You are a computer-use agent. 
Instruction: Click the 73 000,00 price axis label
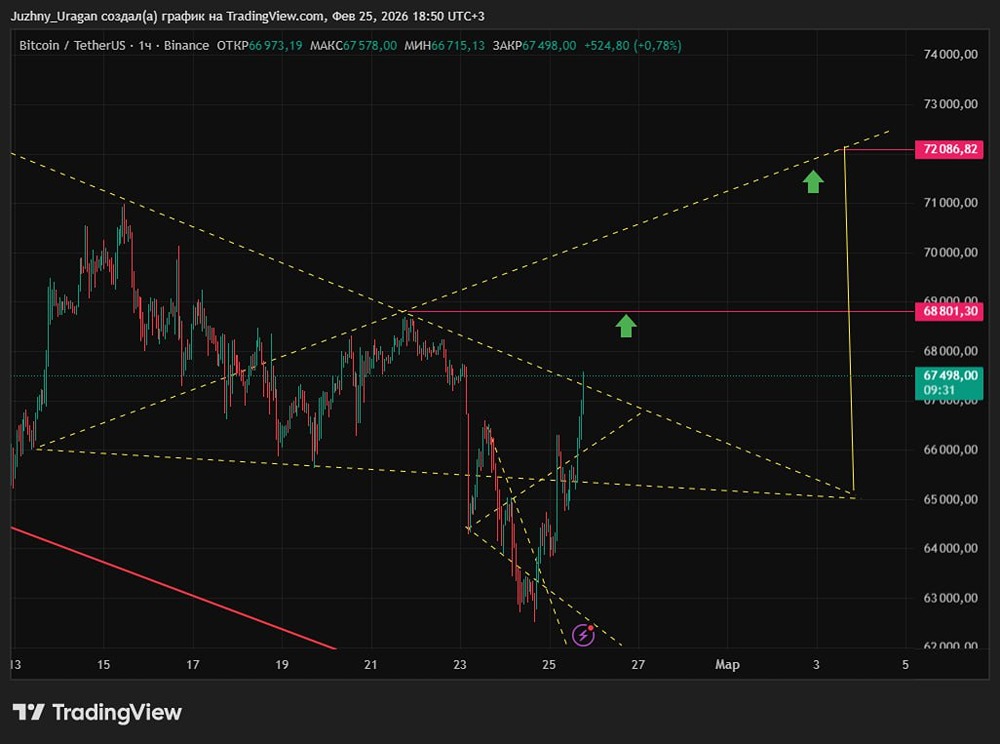click(x=950, y=104)
